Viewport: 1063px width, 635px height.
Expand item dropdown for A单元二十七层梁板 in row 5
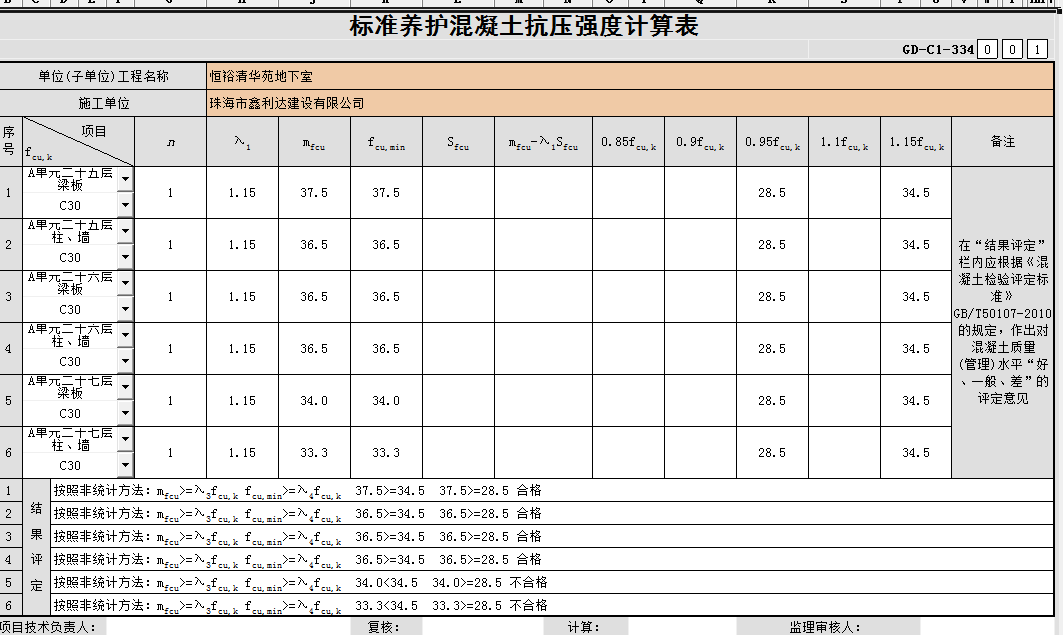coord(125,388)
